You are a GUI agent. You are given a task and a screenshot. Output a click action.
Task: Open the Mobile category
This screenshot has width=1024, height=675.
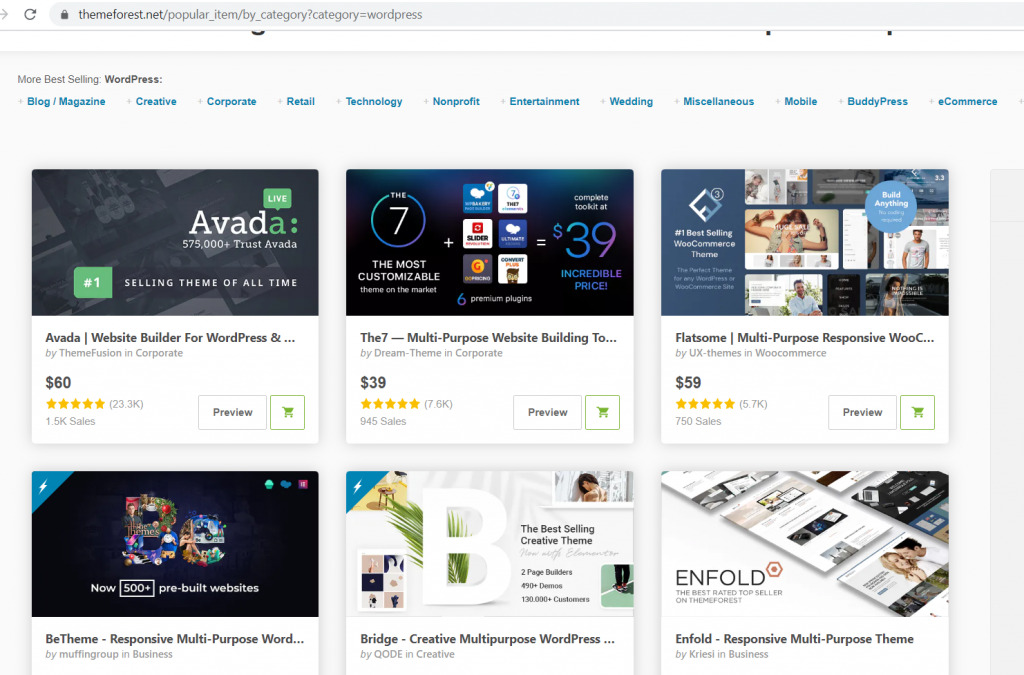pos(801,101)
